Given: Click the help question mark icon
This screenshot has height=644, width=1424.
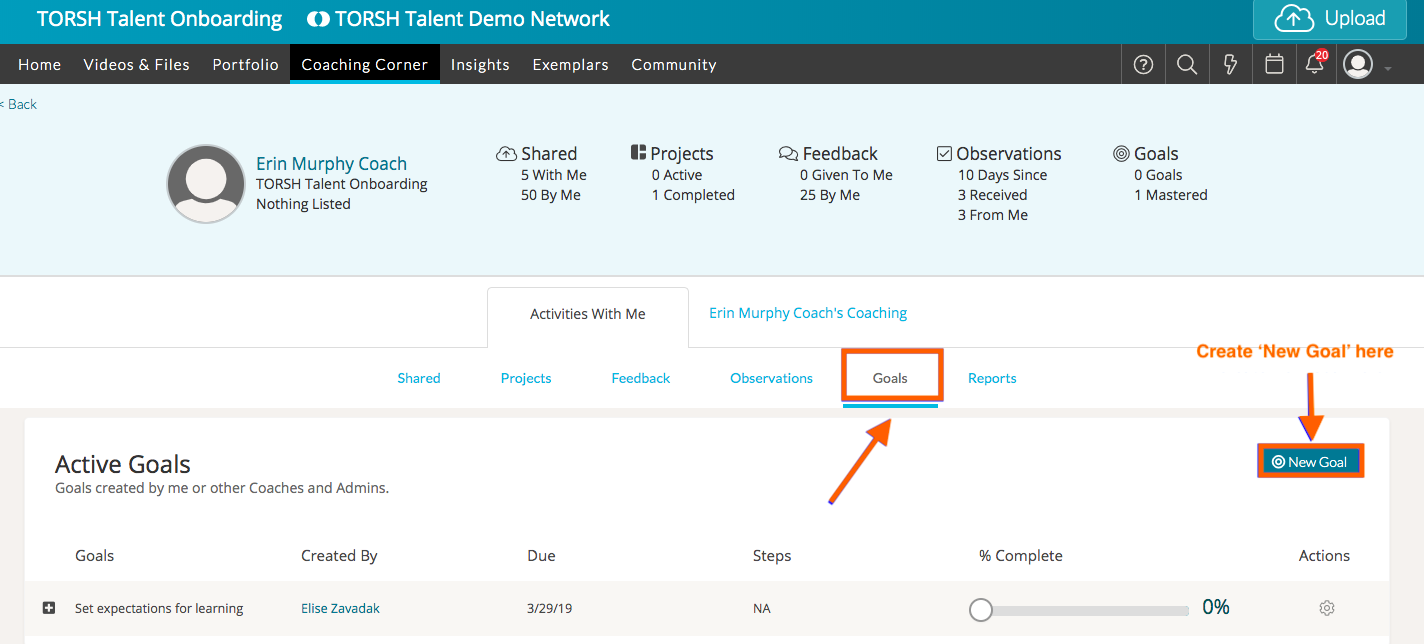Looking at the screenshot, I should click(1143, 65).
